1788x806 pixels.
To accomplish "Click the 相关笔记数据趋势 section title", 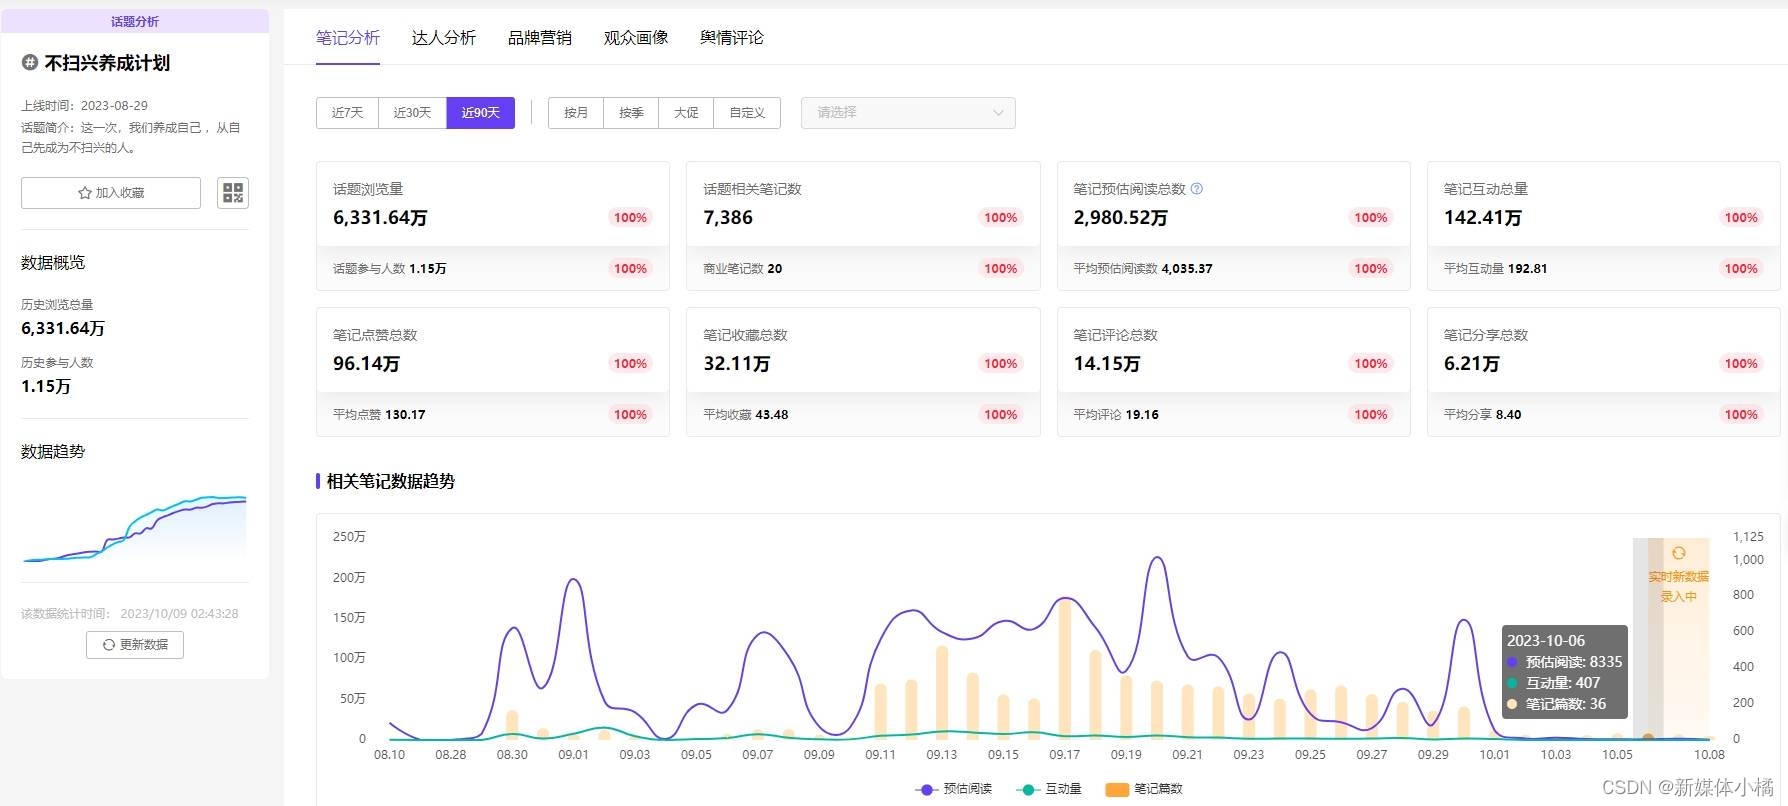I will coord(391,482).
